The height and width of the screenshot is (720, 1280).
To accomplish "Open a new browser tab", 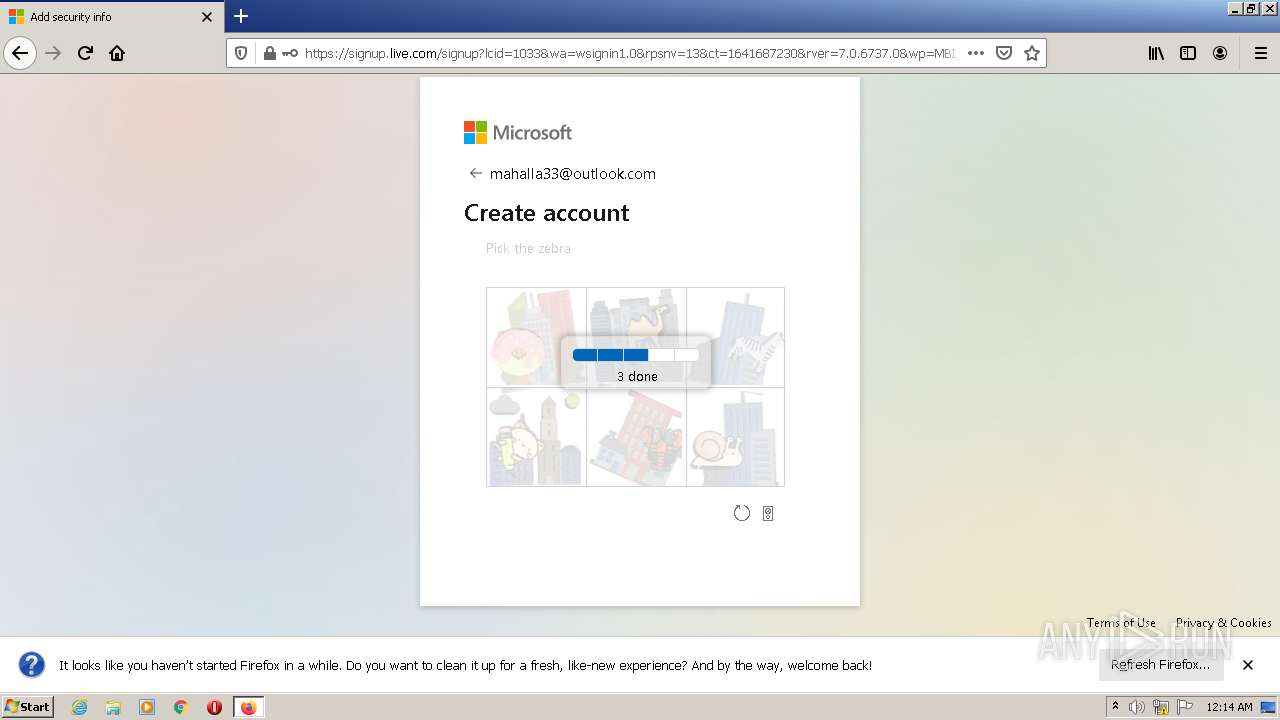I will (x=241, y=16).
